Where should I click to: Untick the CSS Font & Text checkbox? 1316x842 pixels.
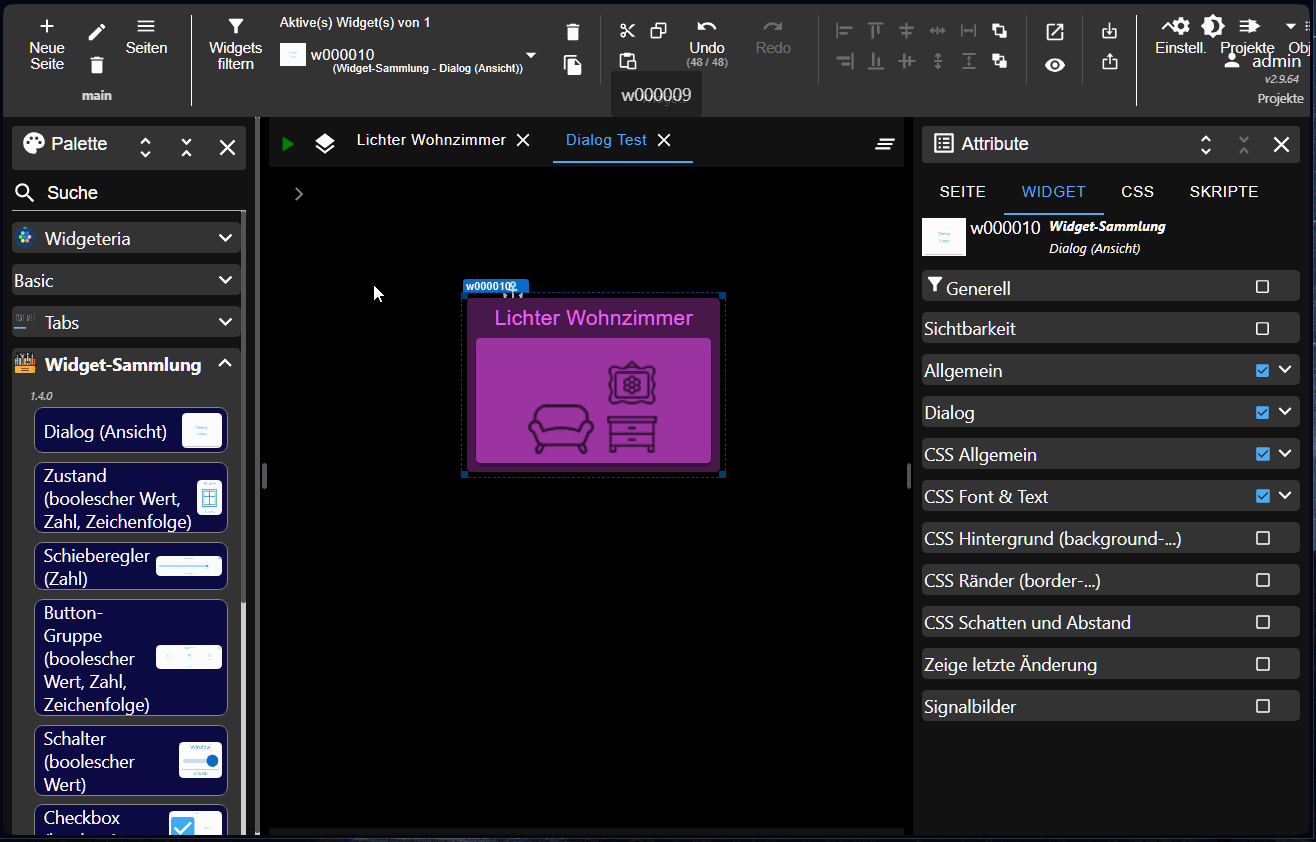1262,496
